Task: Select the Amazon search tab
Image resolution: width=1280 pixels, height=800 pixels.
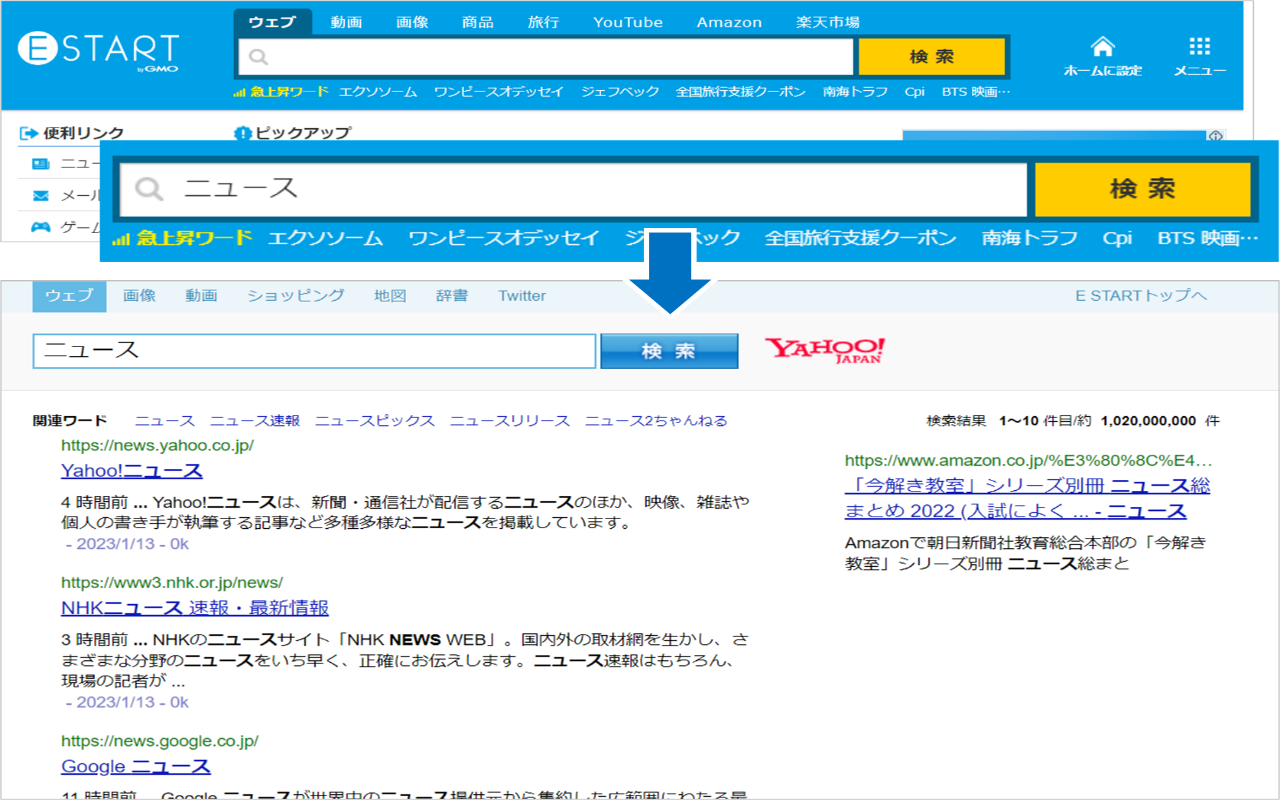Action: (x=729, y=22)
